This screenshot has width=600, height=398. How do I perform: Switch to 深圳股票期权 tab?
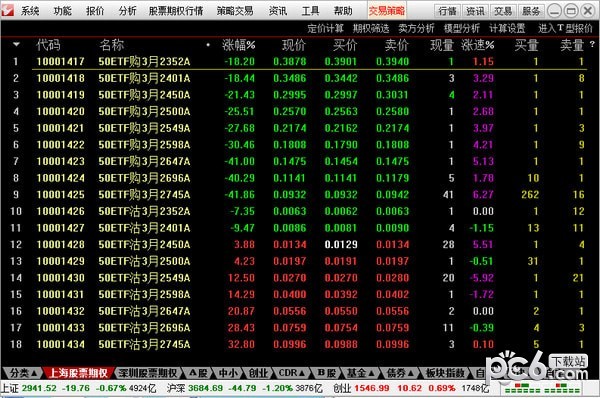tap(148, 373)
